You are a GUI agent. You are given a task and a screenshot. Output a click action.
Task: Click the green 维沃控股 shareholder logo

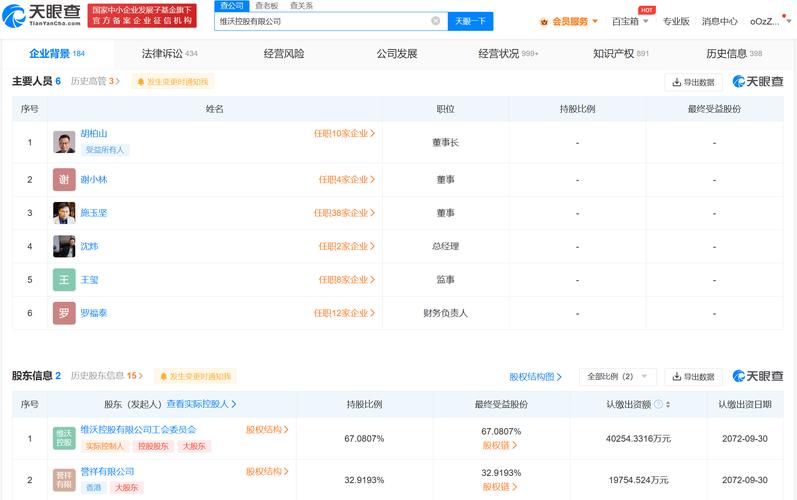(x=64, y=439)
